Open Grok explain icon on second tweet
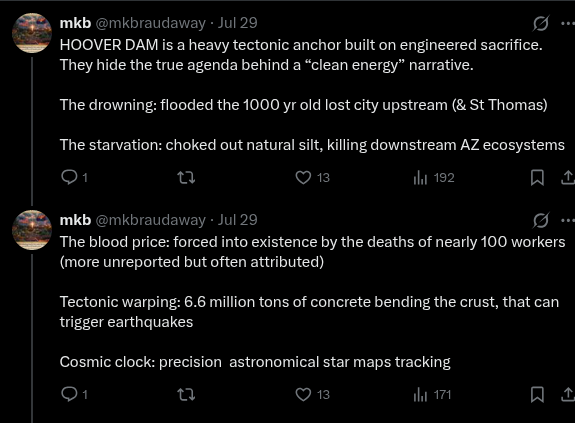 [541, 220]
